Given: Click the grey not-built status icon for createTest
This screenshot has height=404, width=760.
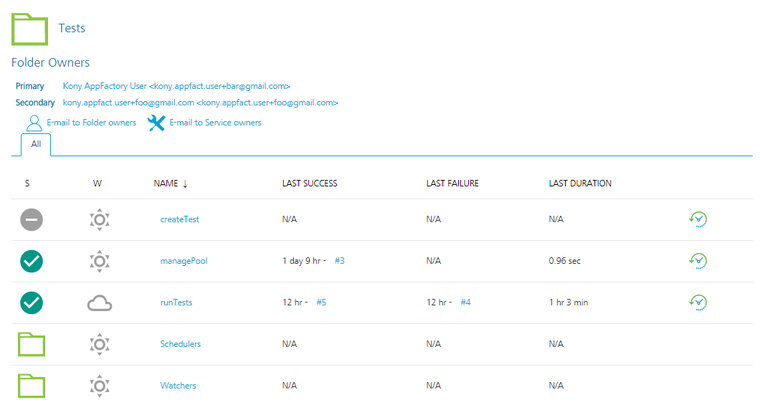Looking at the screenshot, I should (x=32, y=220).
